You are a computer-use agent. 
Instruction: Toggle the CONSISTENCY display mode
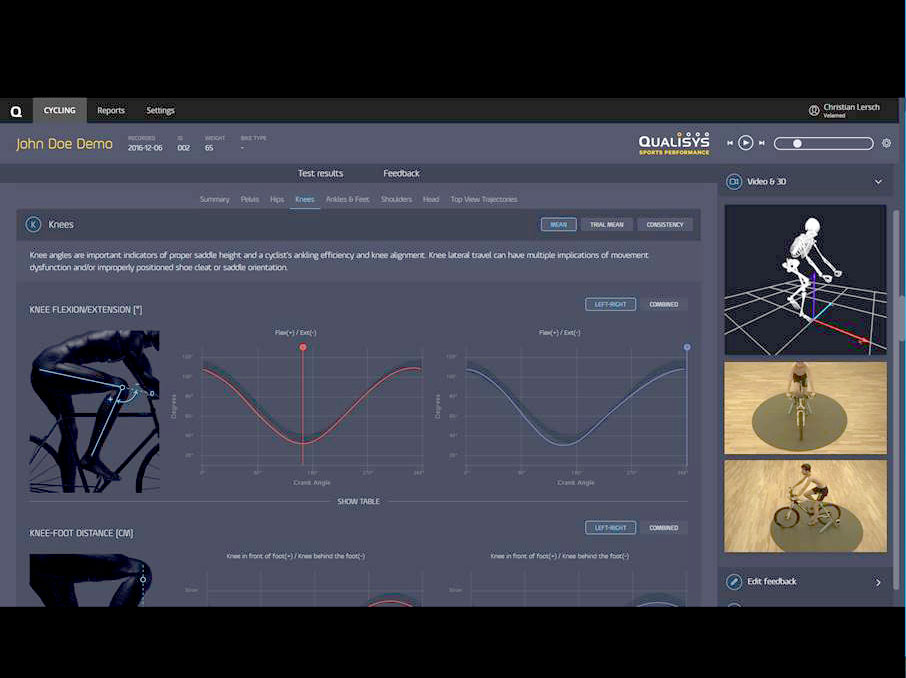(x=664, y=224)
